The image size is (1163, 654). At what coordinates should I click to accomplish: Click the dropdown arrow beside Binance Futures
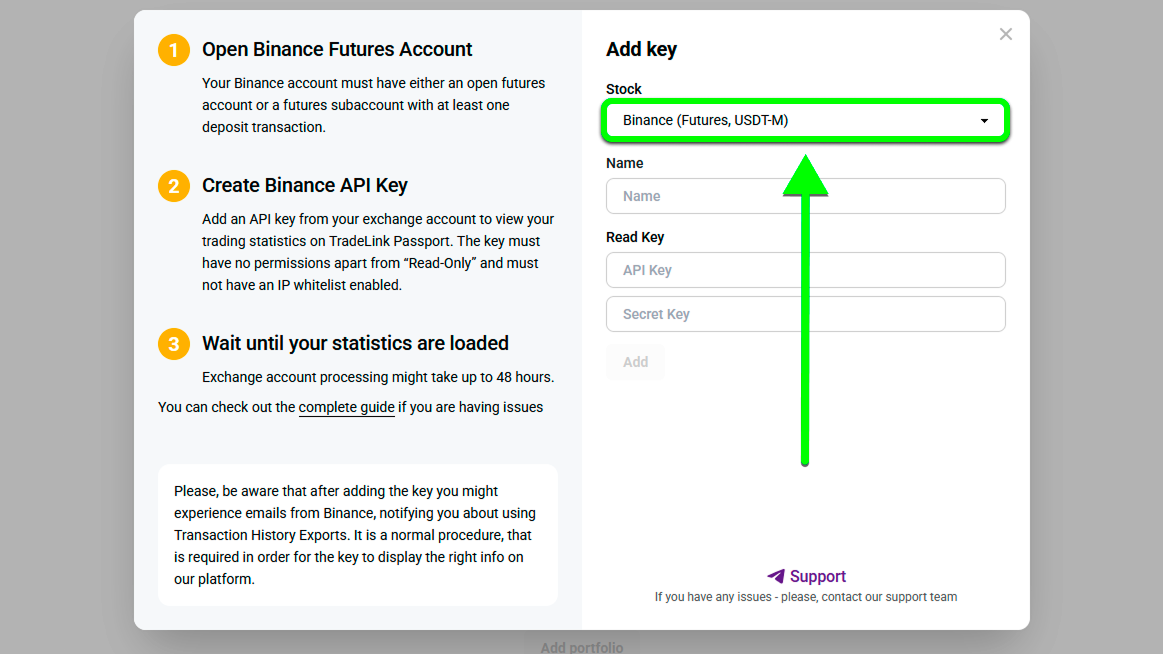click(x=984, y=121)
